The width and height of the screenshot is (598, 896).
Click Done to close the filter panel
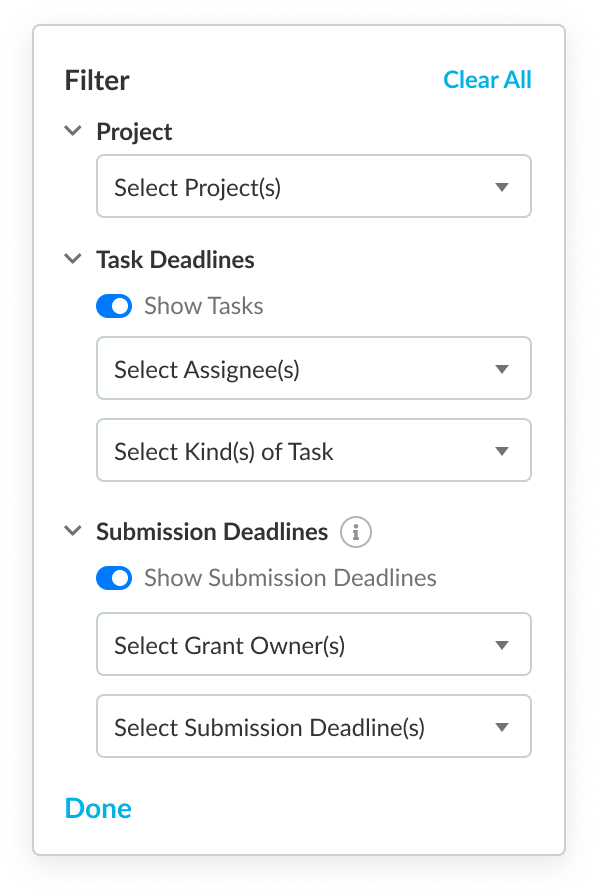coord(98,809)
